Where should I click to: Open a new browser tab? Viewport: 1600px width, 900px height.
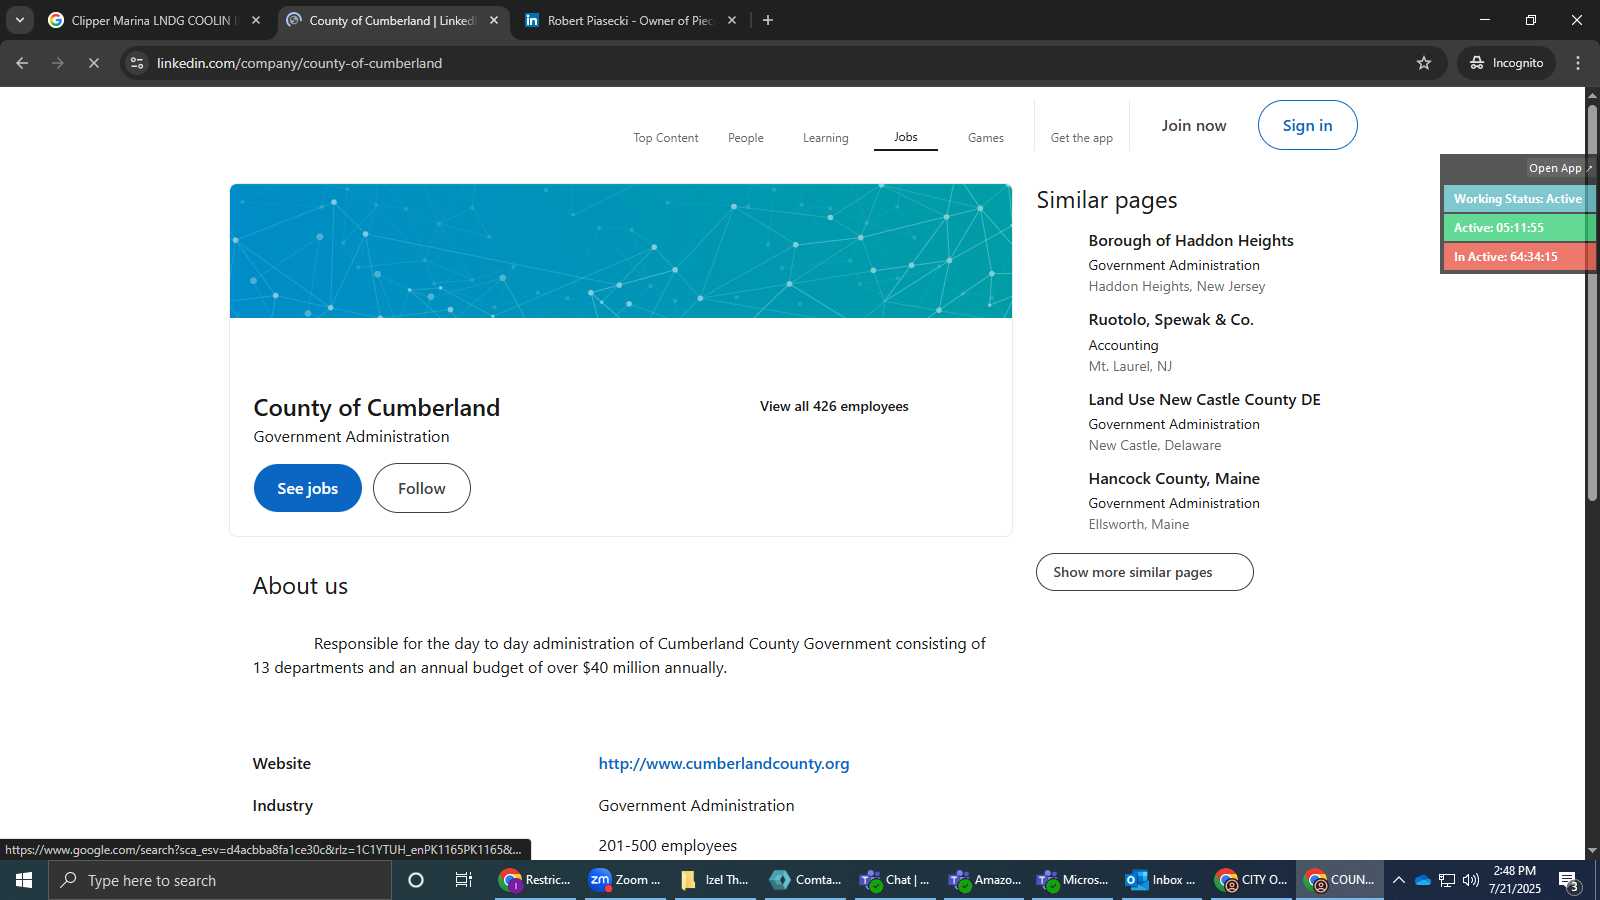click(768, 20)
